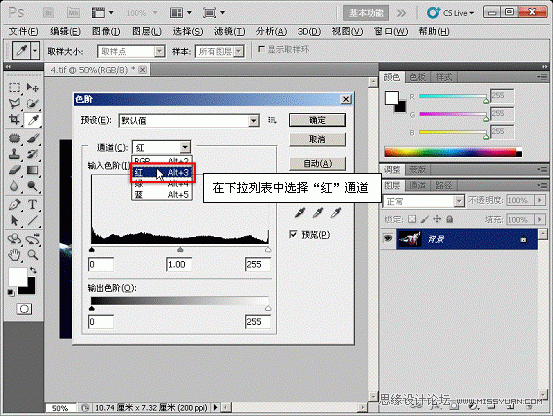Toggle lock all icon

click(449, 219)
